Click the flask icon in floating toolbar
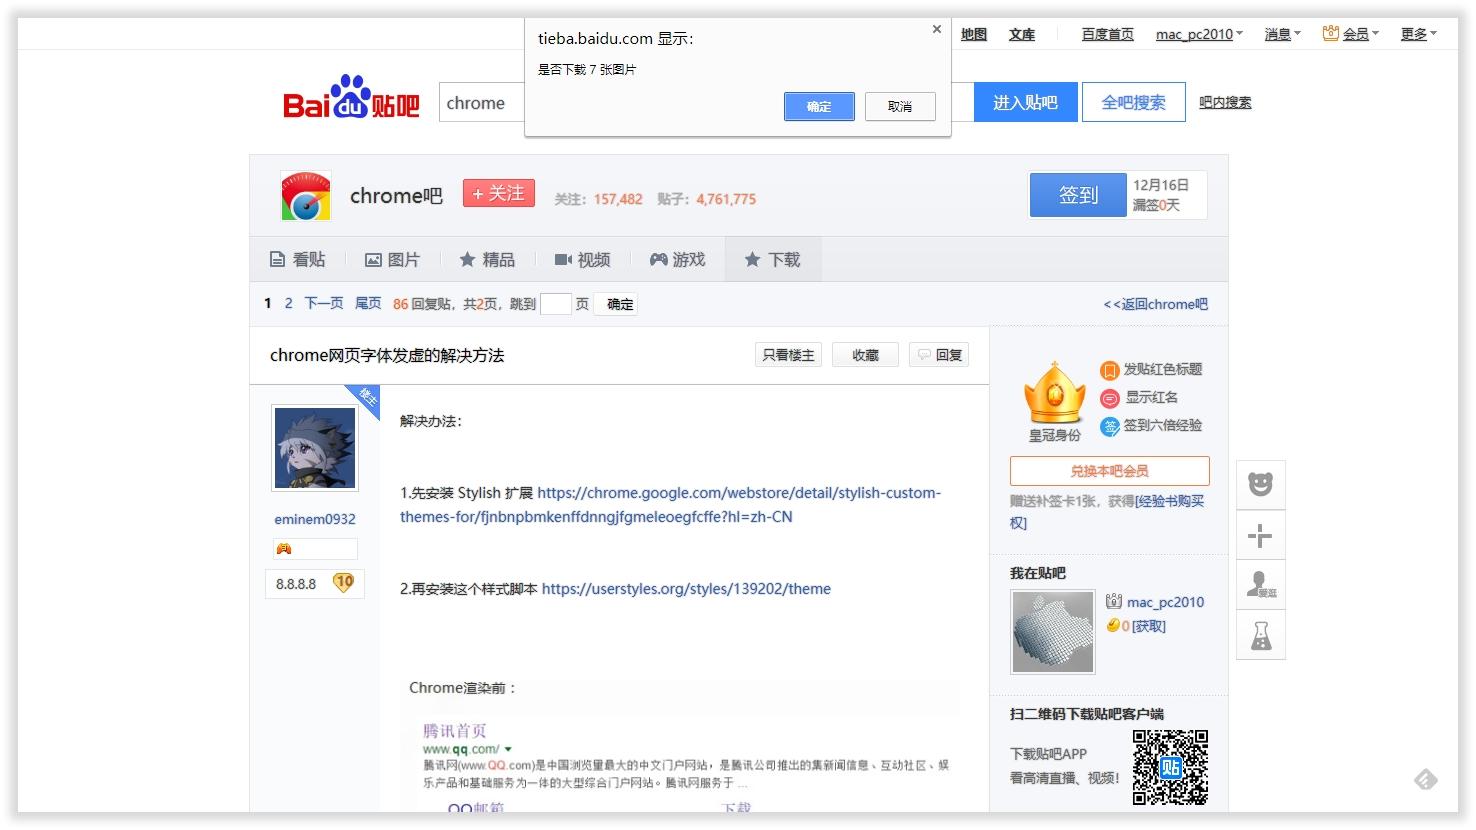1476x830 pixels. tap(1260, 635)
